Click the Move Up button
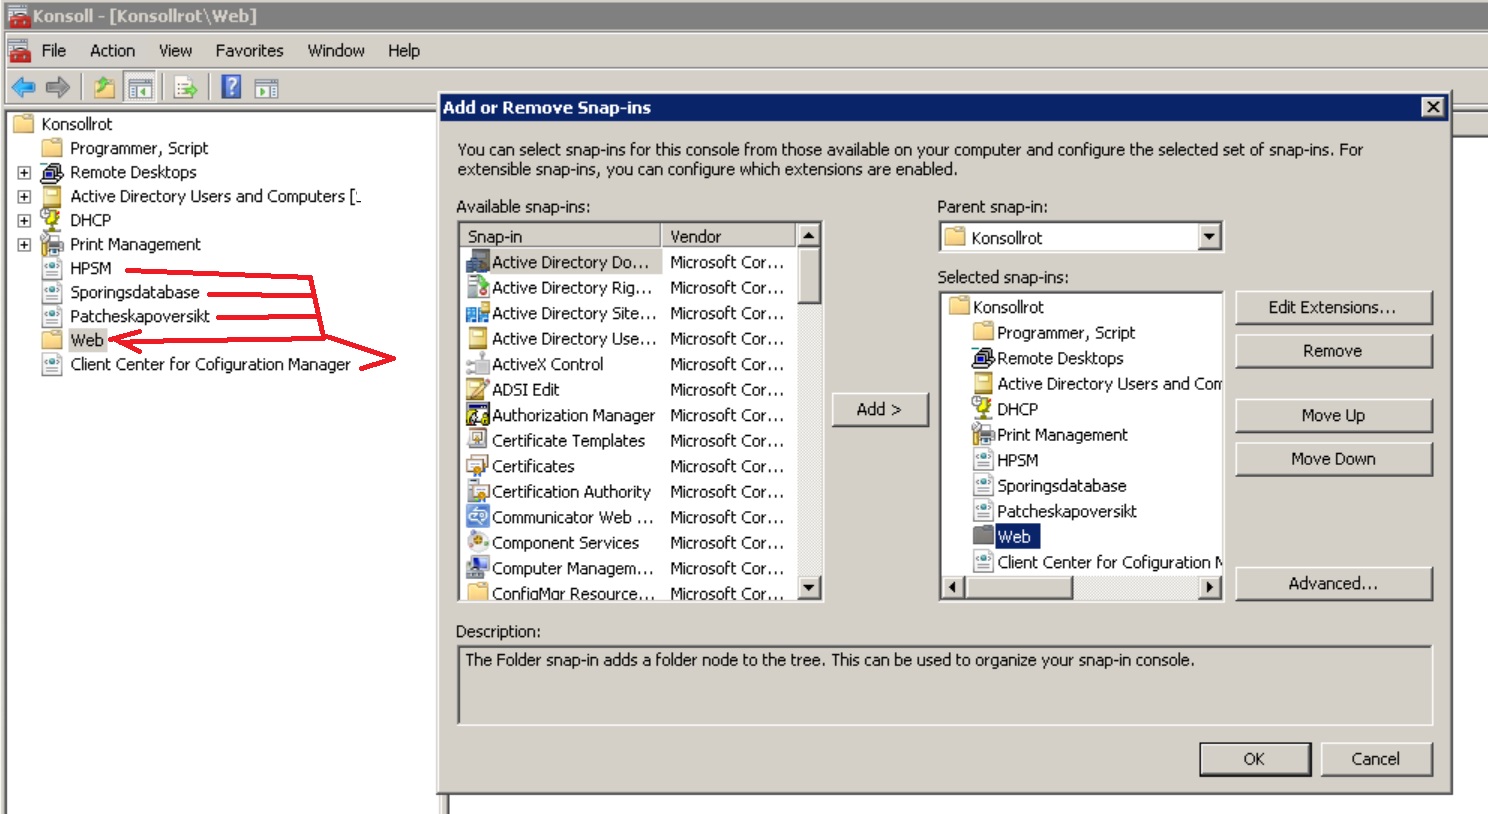1488x814 pixels. pos(1333,415)
